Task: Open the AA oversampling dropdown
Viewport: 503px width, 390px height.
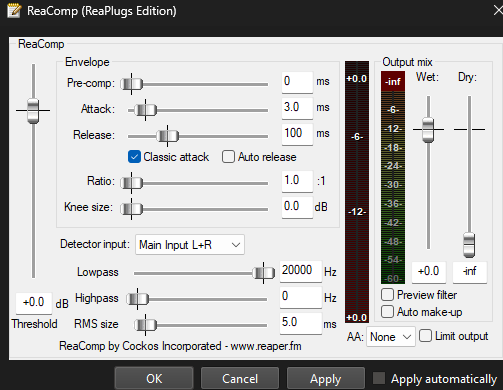Action: [x=391, y=337]
